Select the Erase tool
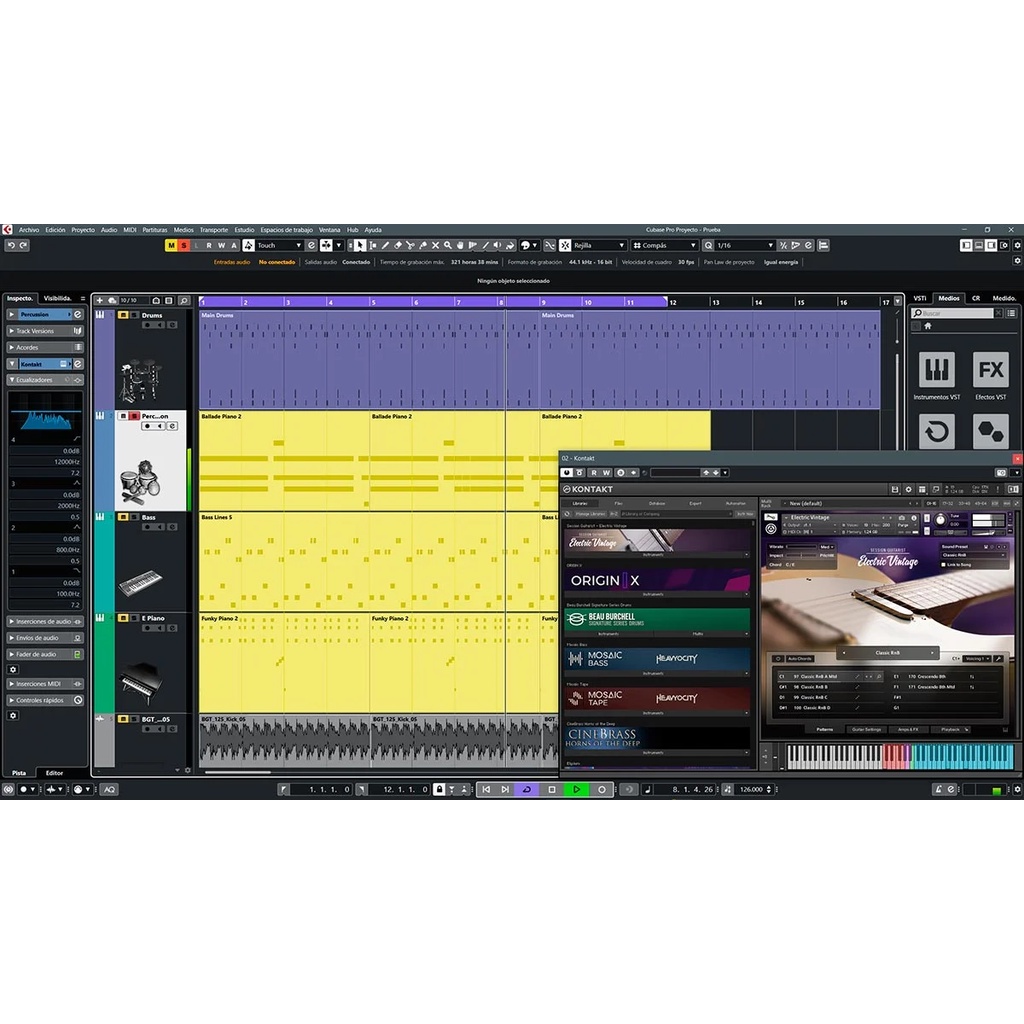1024x1024 pixels. coord(398,246)
